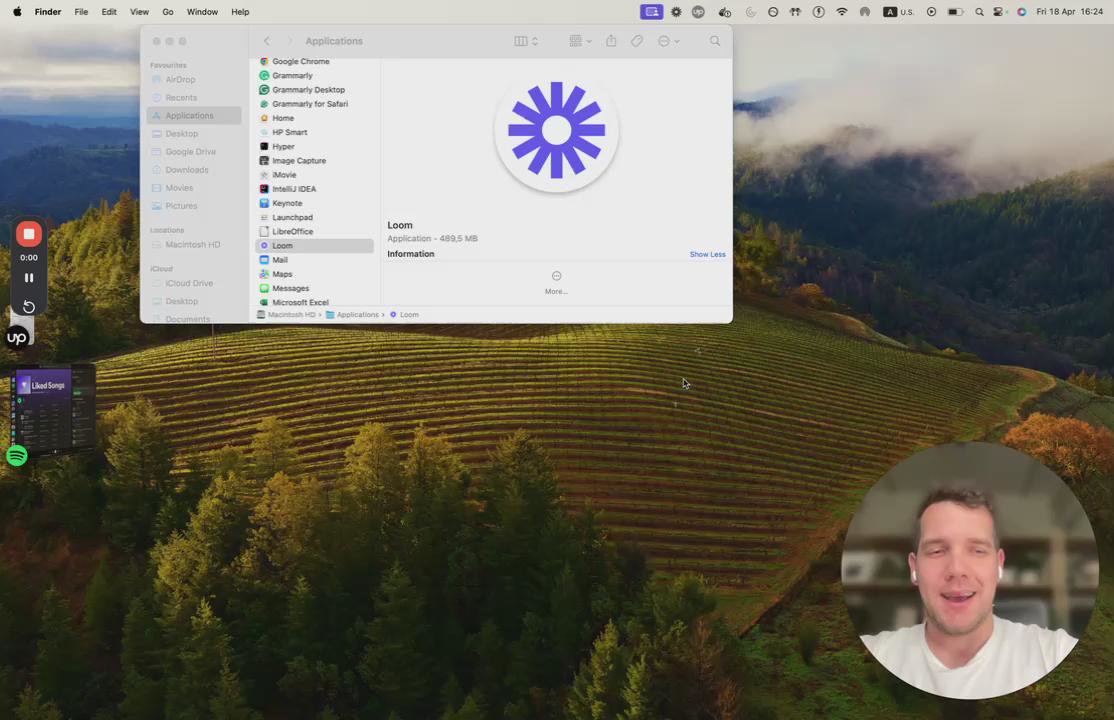Open Control Centre in menu bar
1114x720 pixels.
click(1000, 11)
